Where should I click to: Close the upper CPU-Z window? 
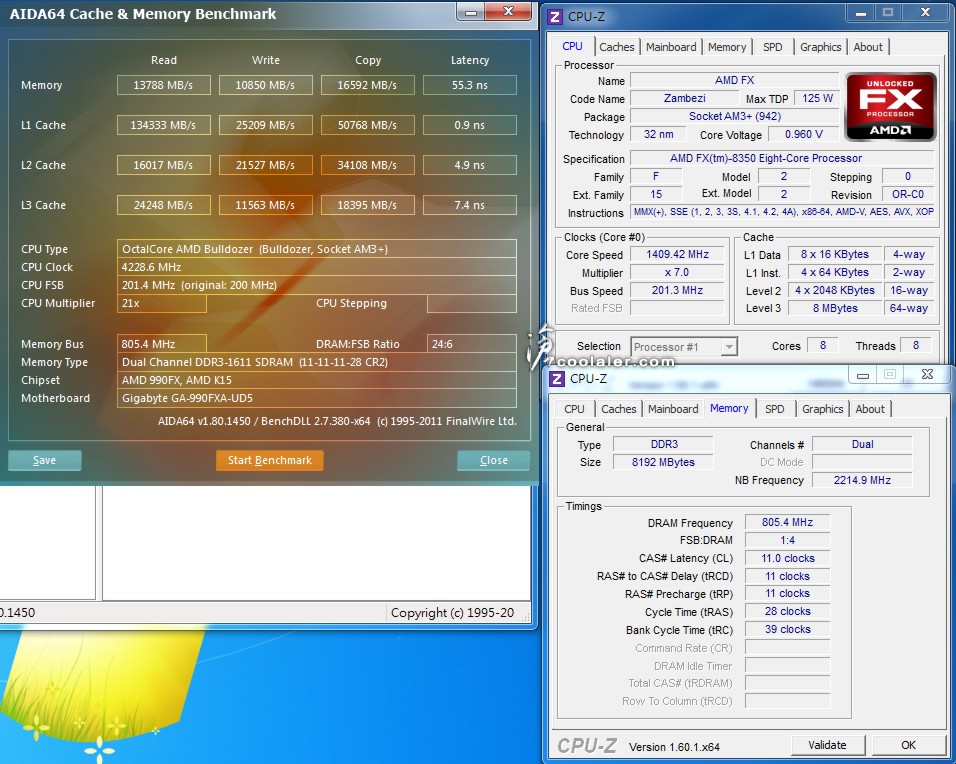coord(925,13)
